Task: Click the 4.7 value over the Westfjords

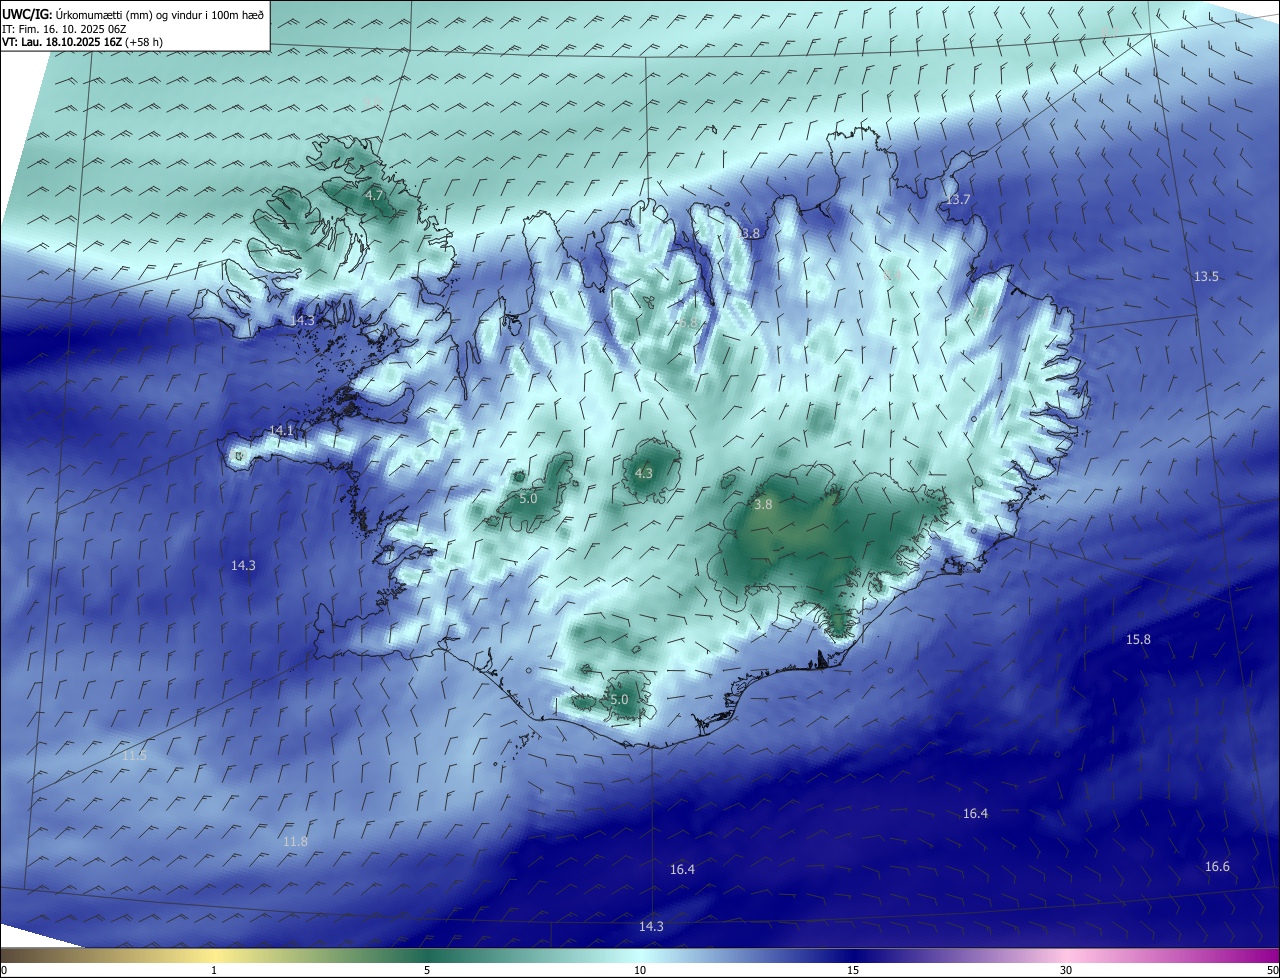Action: (374, 196)
